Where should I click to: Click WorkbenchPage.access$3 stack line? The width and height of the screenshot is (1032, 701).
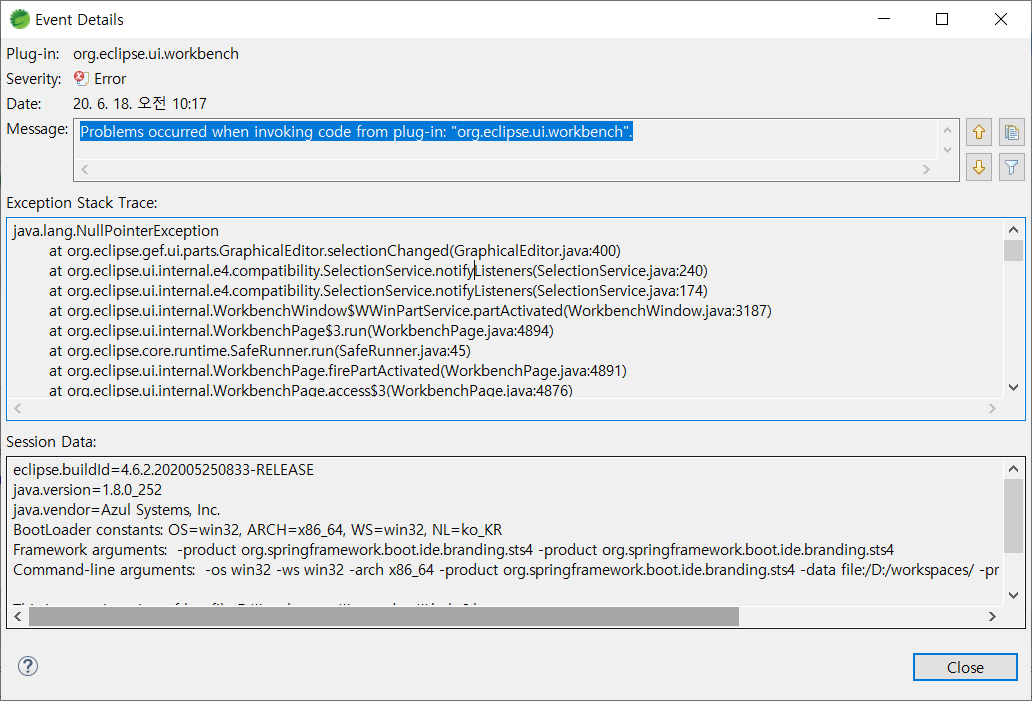click(x=311, y=390)
